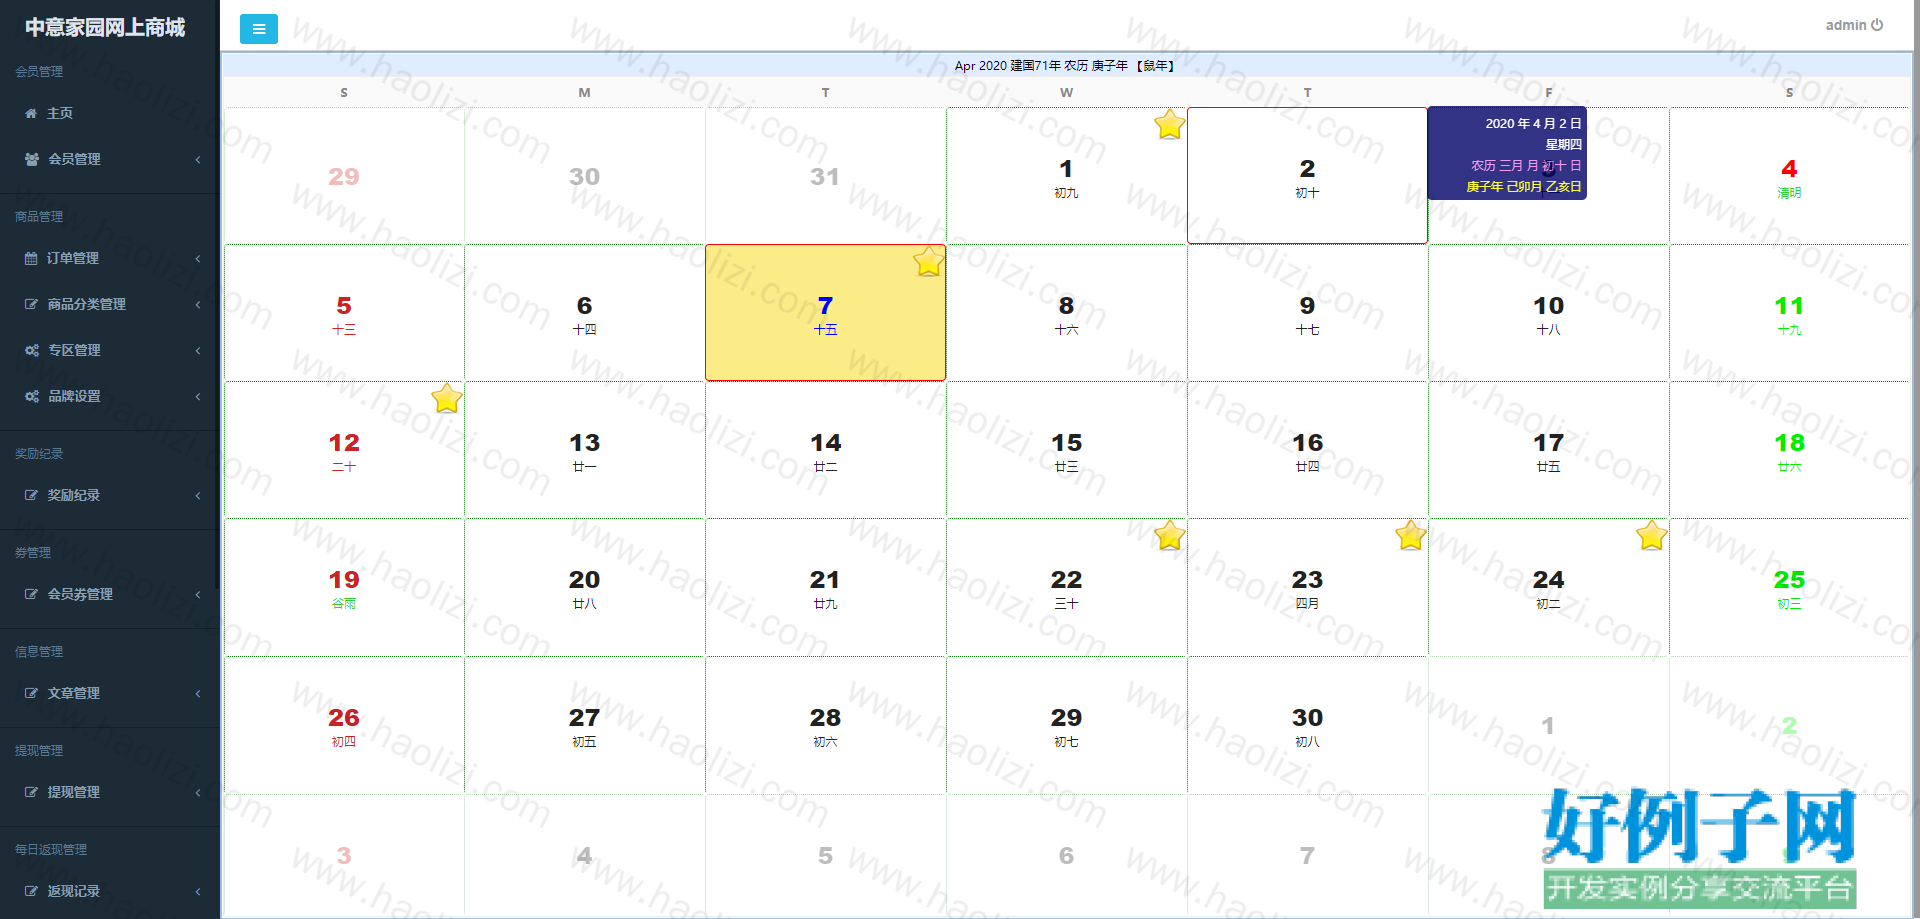This screenshot has height=919, width=1920.
Task: Click the gears icon beside 专区管理
Action: [x=32, y=350]
